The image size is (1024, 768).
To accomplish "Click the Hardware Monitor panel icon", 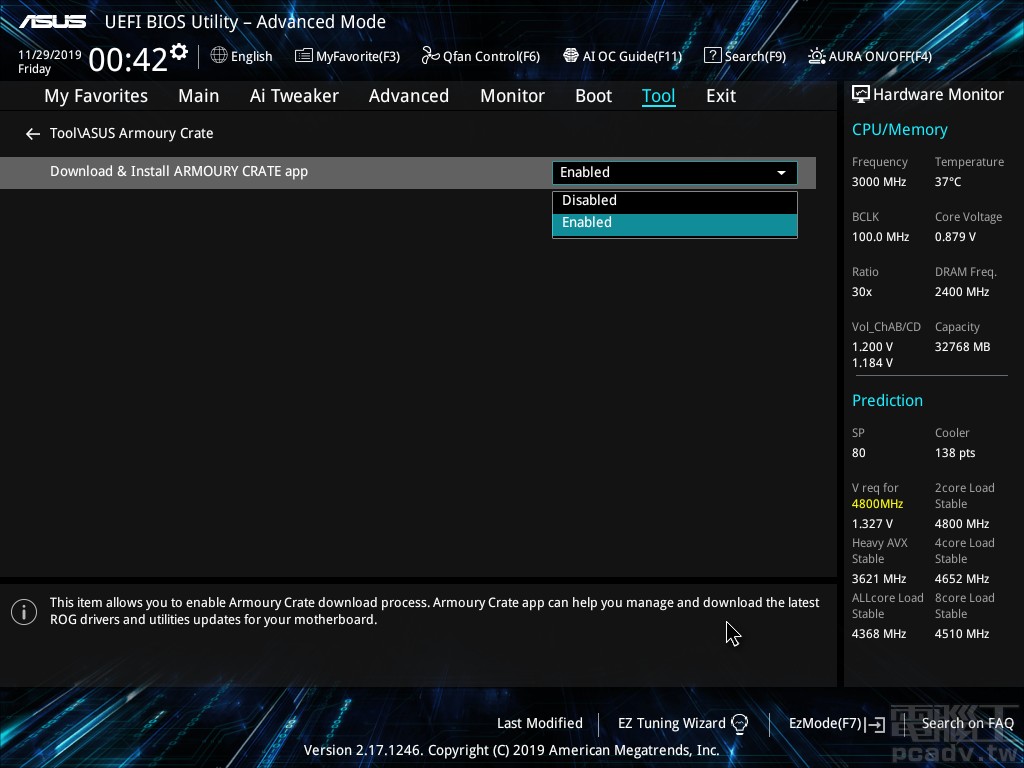I will pos(861,93).
